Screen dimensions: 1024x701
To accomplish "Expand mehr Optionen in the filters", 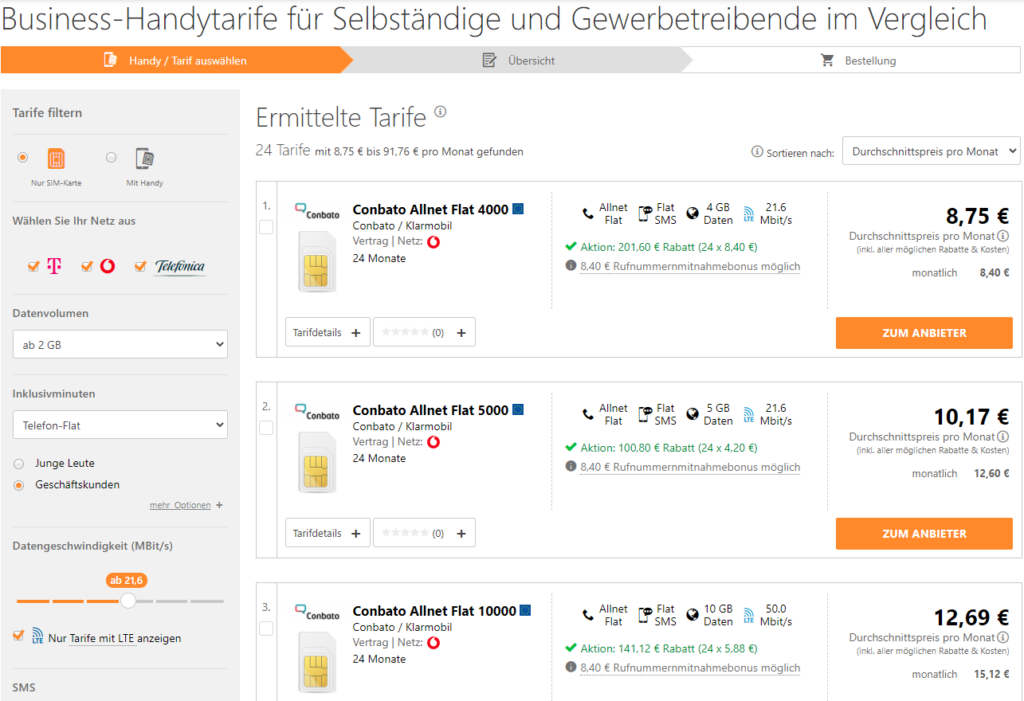I will coord(186,505).
